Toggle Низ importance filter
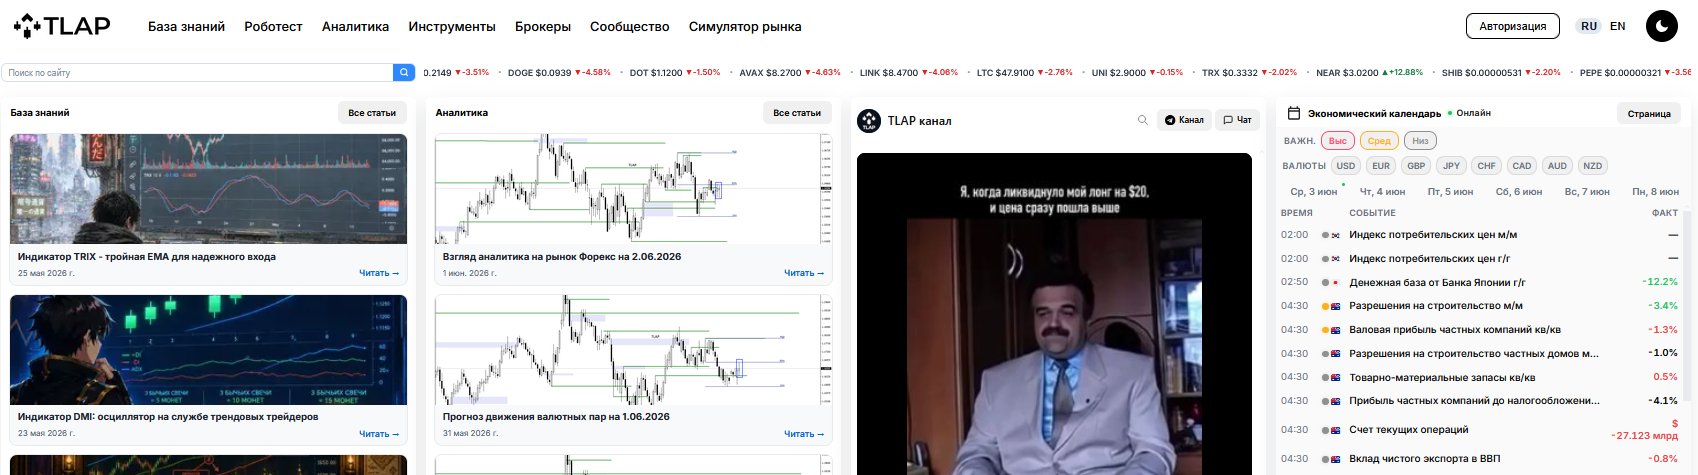 (1420, 141)
